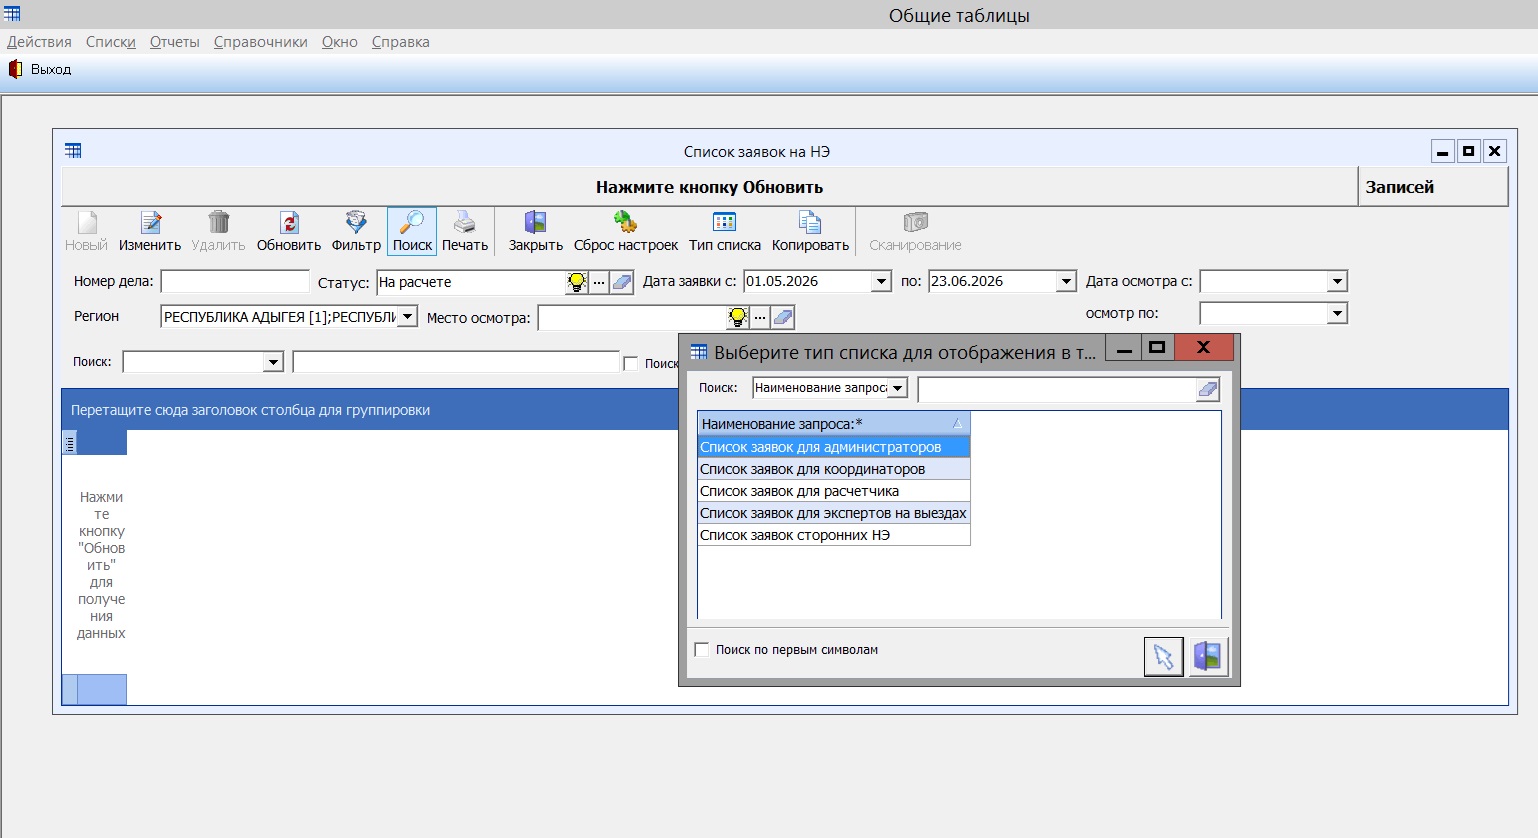Image resolution: width=1538 pixels, height=838 pixels.
Task: Reset settings via Сброс настроек
Action: point(626,222)
